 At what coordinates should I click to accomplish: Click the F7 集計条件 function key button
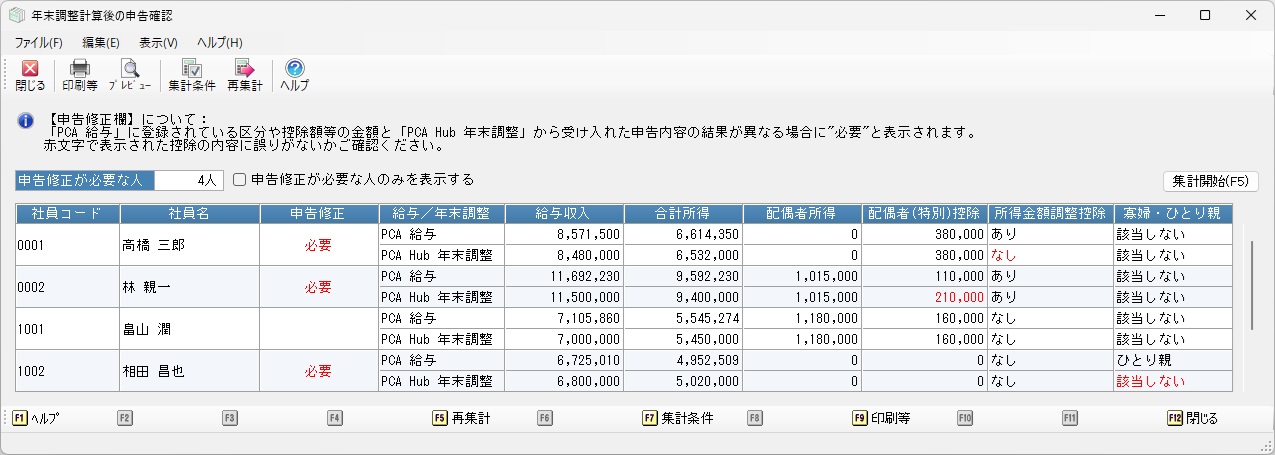pos(678,419)
